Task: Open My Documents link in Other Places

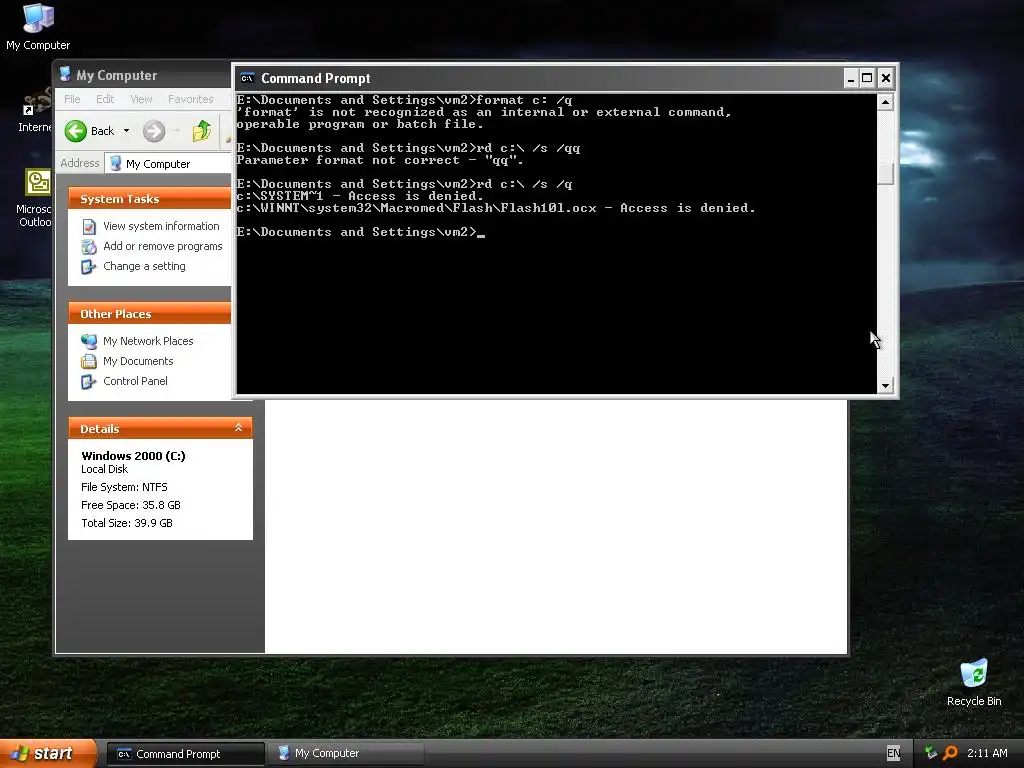Action: tap(138, 361)
